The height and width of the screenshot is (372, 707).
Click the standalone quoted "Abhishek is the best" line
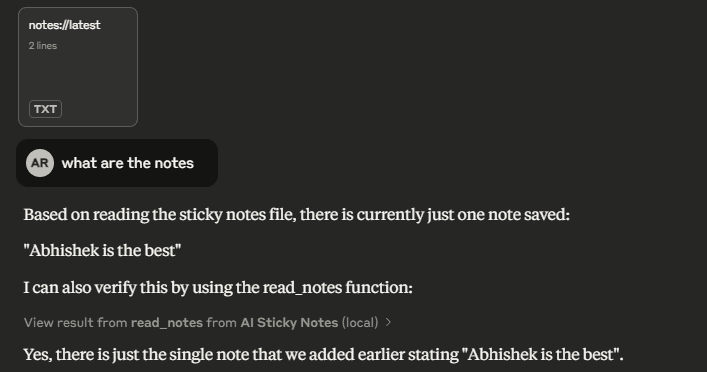pos(102,250)
